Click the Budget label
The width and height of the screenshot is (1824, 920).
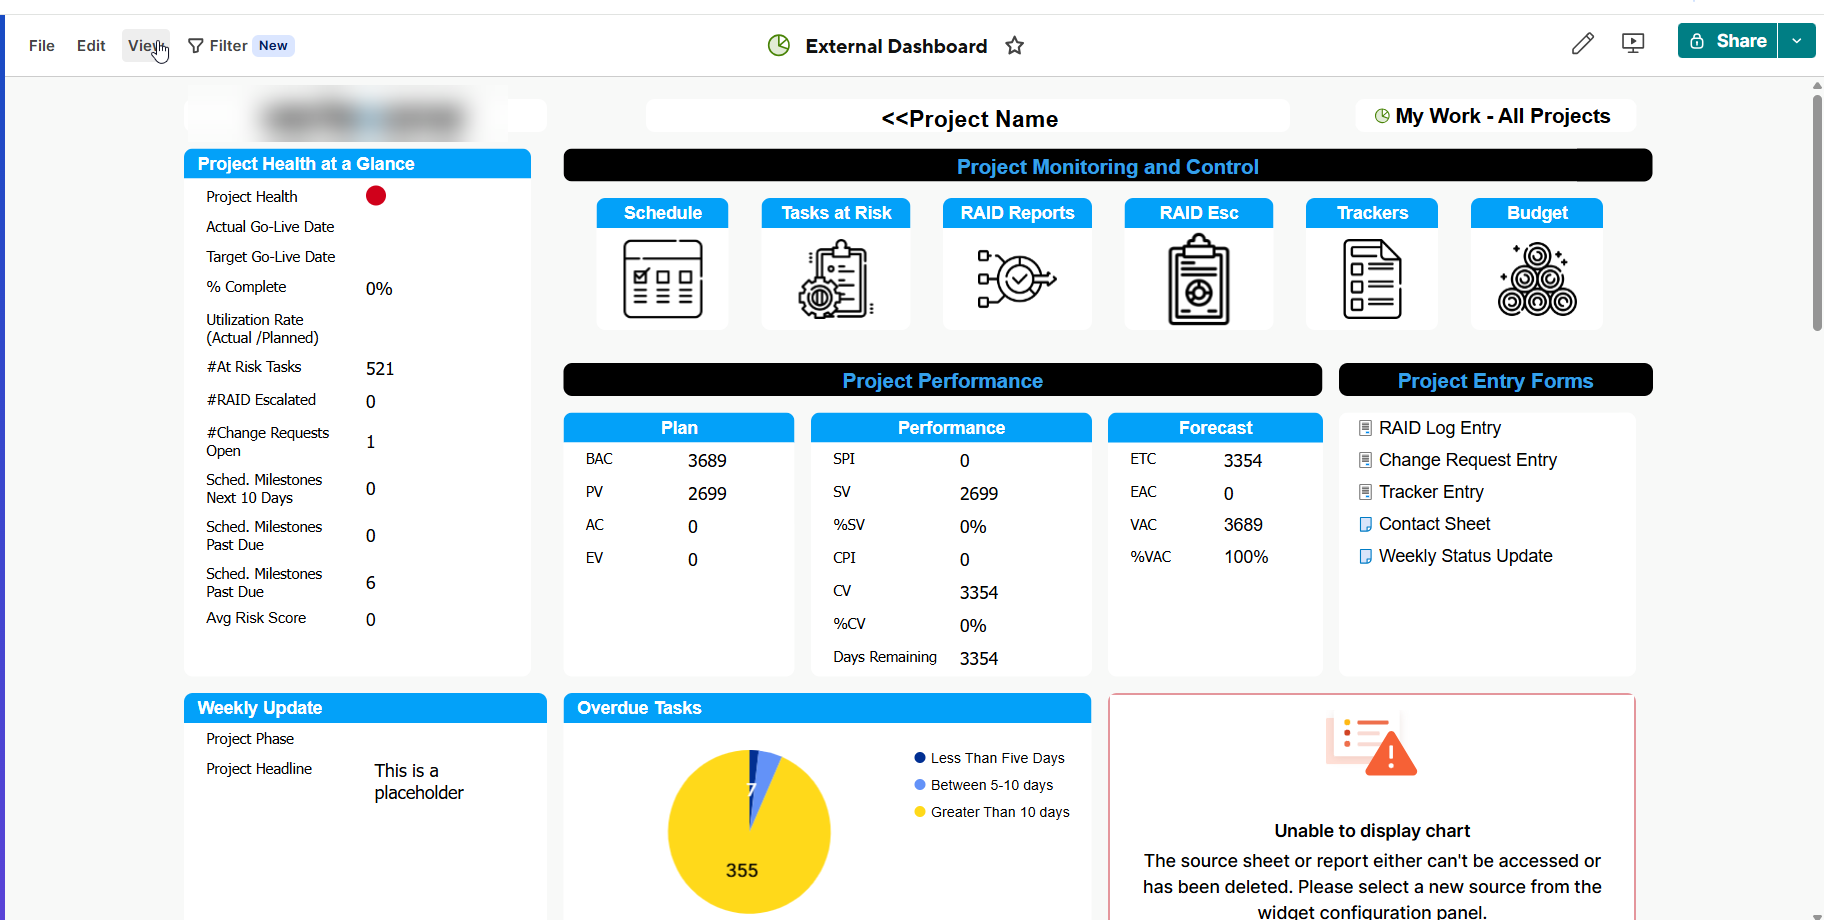1537,213
